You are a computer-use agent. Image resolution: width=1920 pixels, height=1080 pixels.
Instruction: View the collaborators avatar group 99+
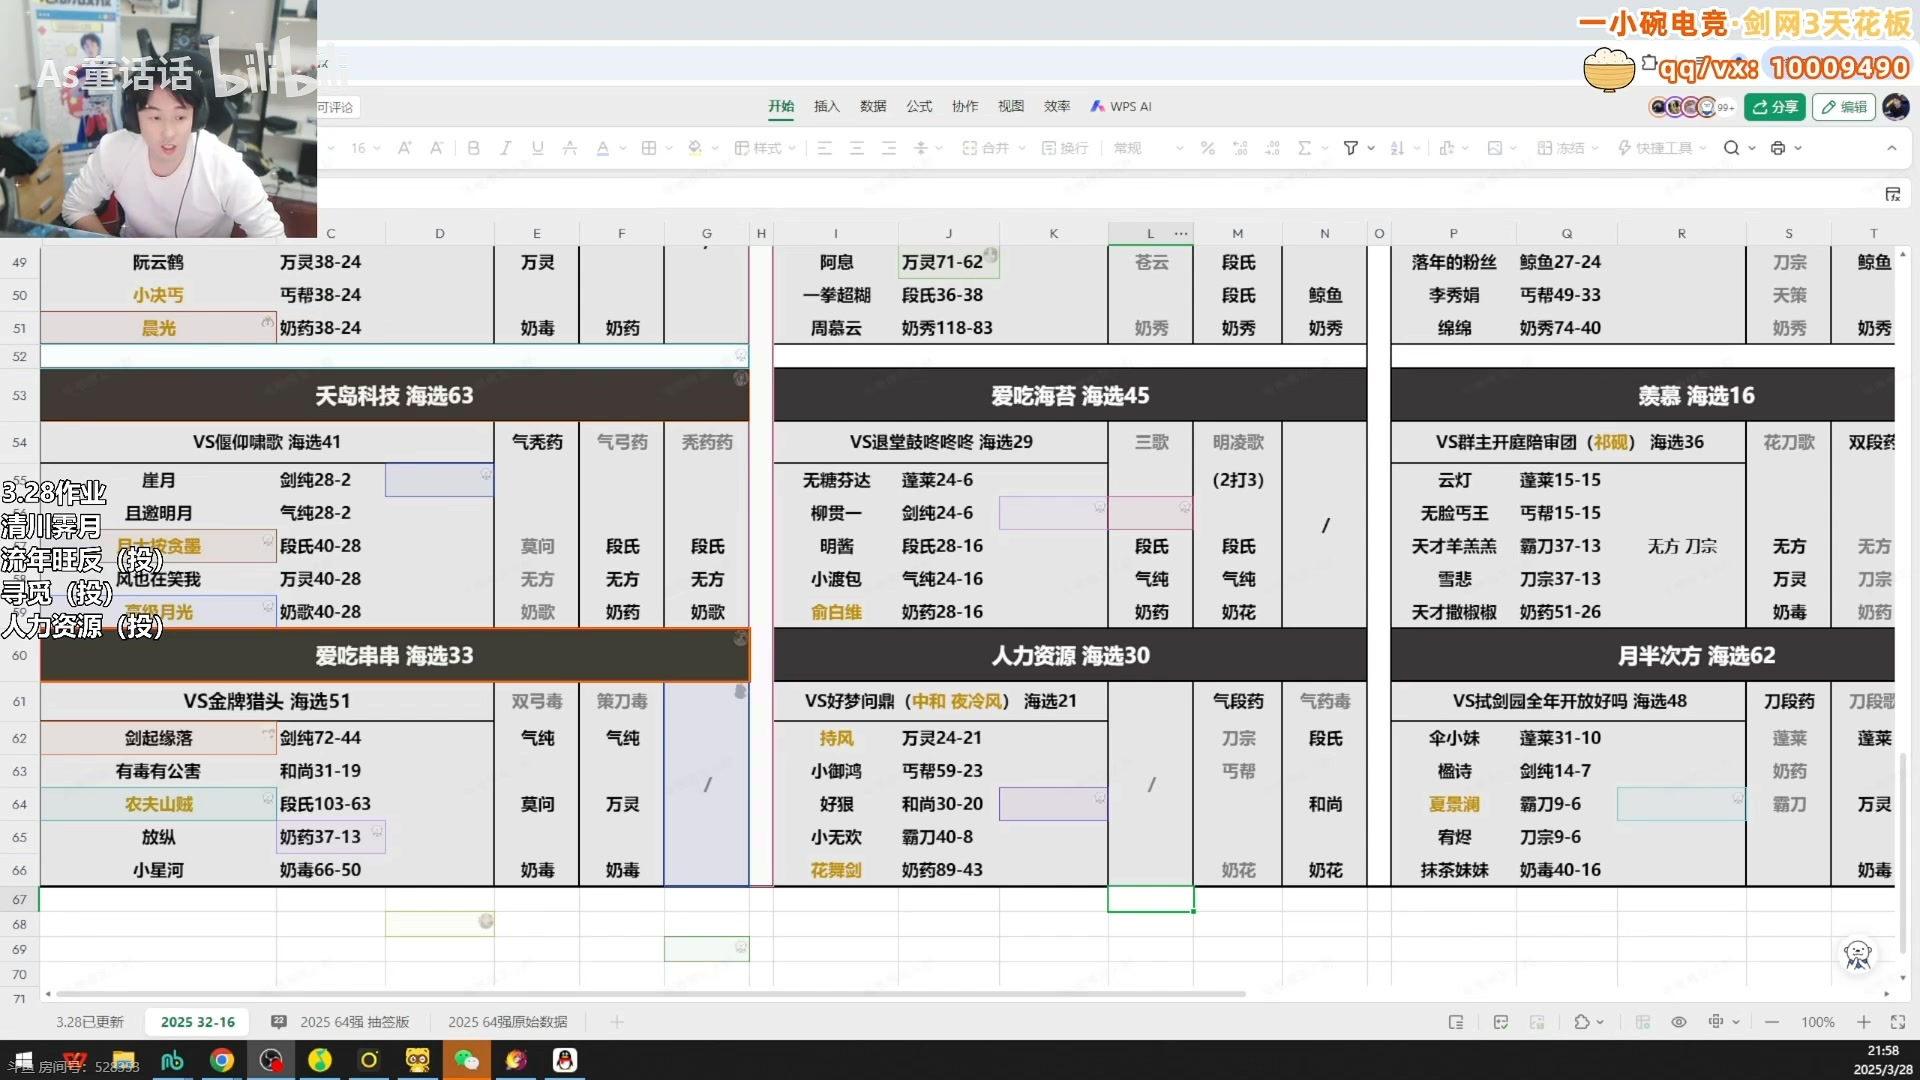coord(1692,107)
